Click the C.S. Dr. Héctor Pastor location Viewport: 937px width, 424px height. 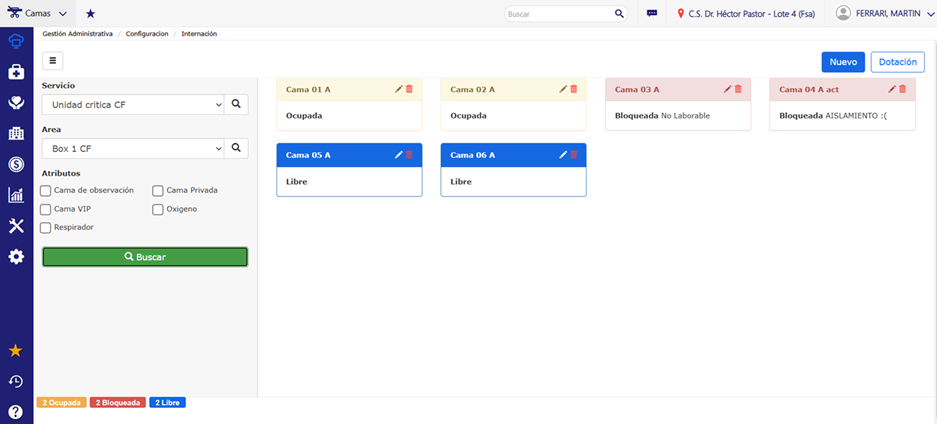(x=748, y=13)
